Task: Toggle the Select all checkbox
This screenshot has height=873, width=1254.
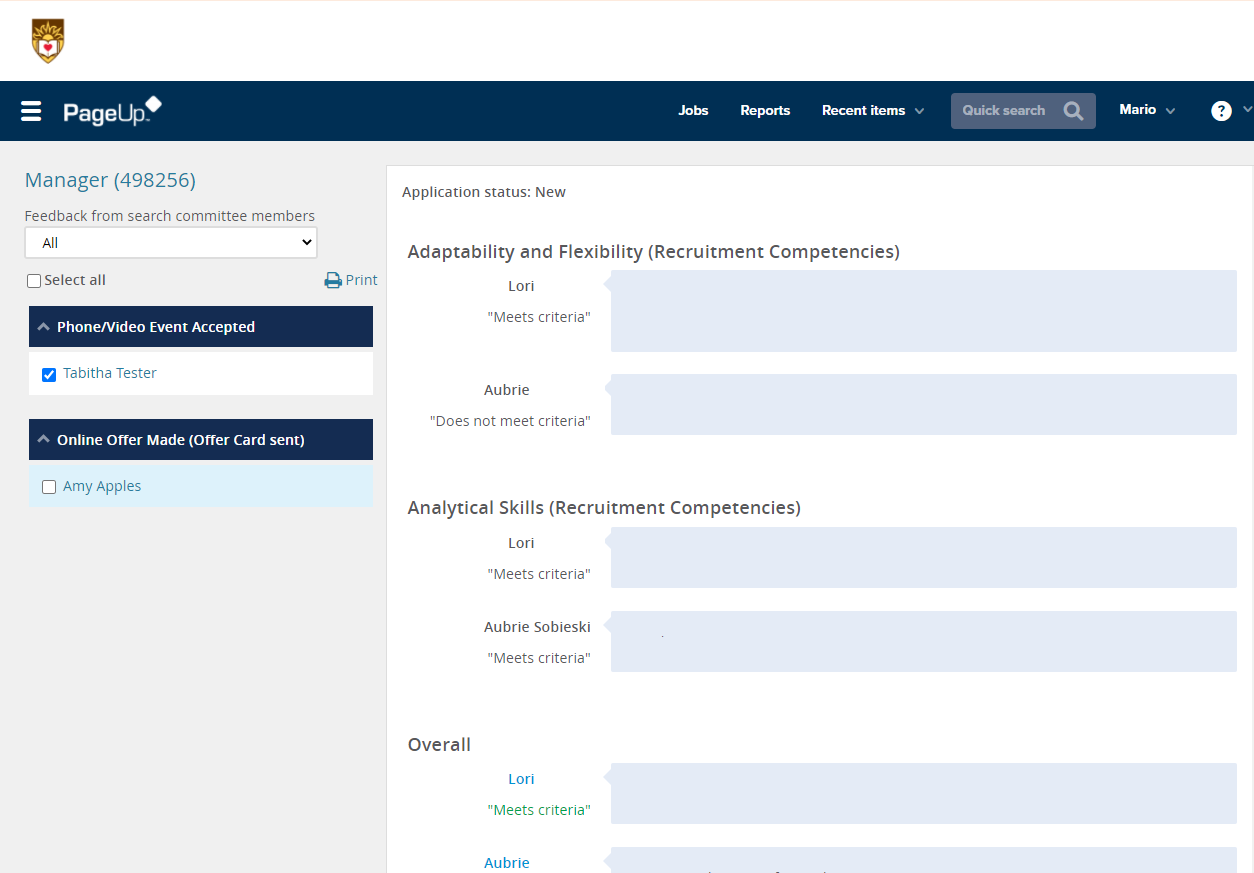Action: pos(34,281)
